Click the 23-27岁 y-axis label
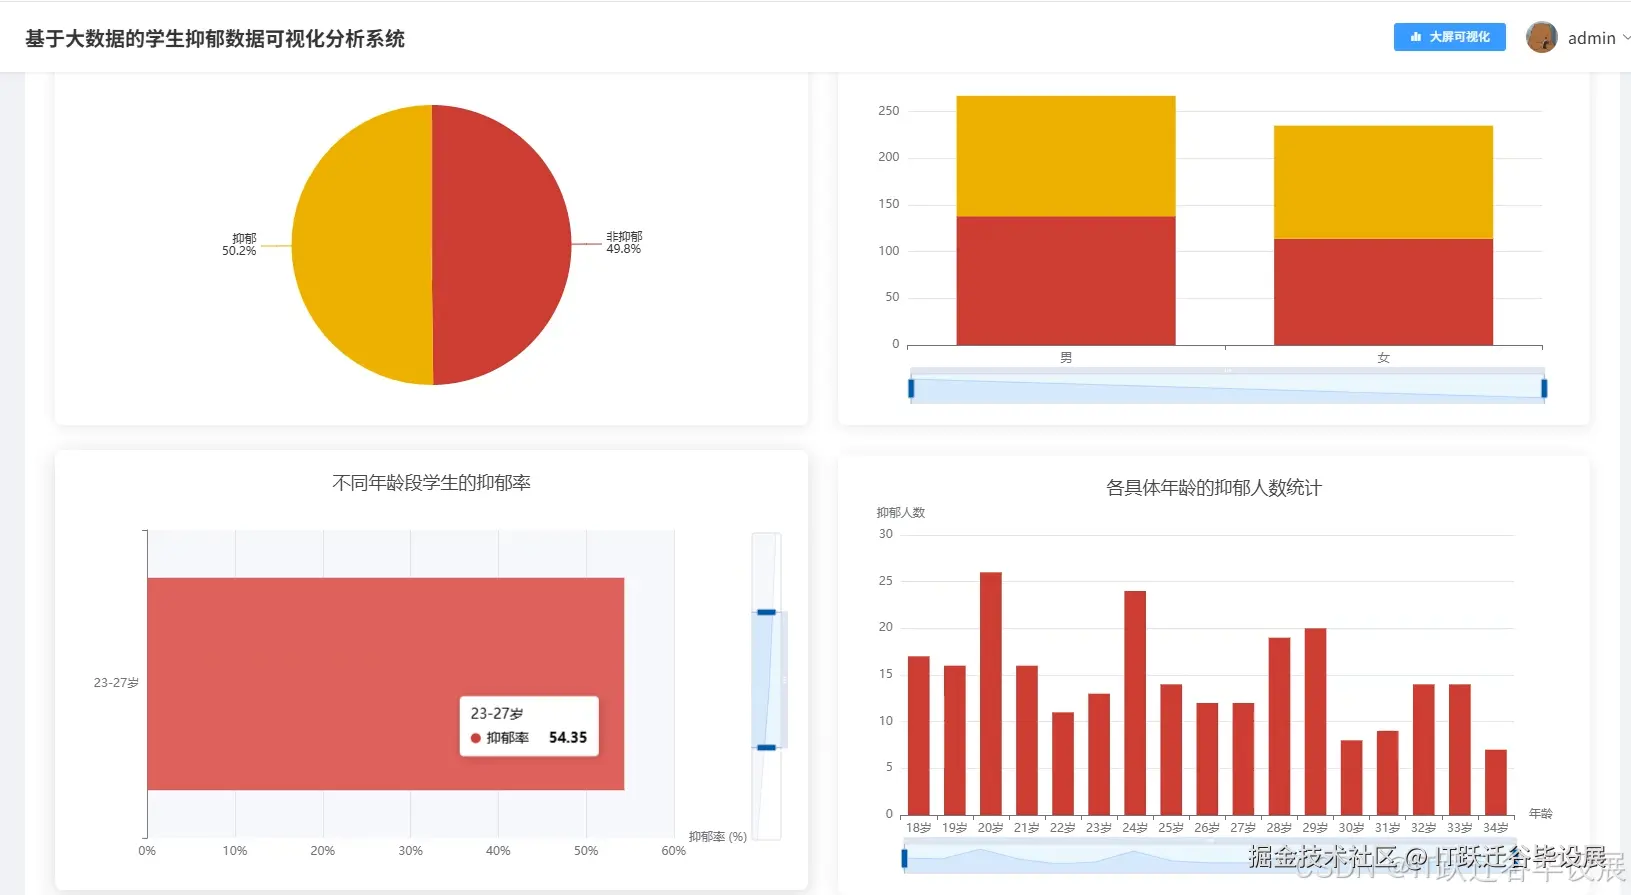This screenshot has width=1631, height=895. pyautogui.click(x=116, y=683)
